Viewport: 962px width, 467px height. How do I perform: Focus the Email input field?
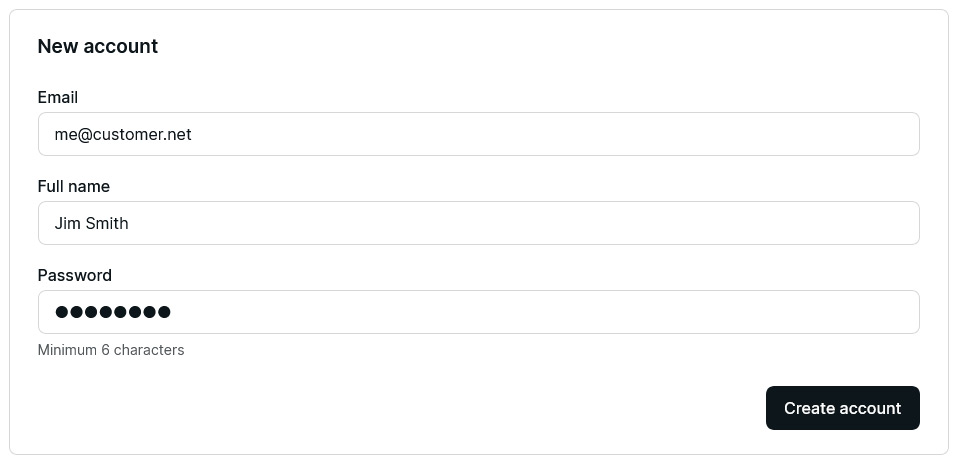[478, 134]
